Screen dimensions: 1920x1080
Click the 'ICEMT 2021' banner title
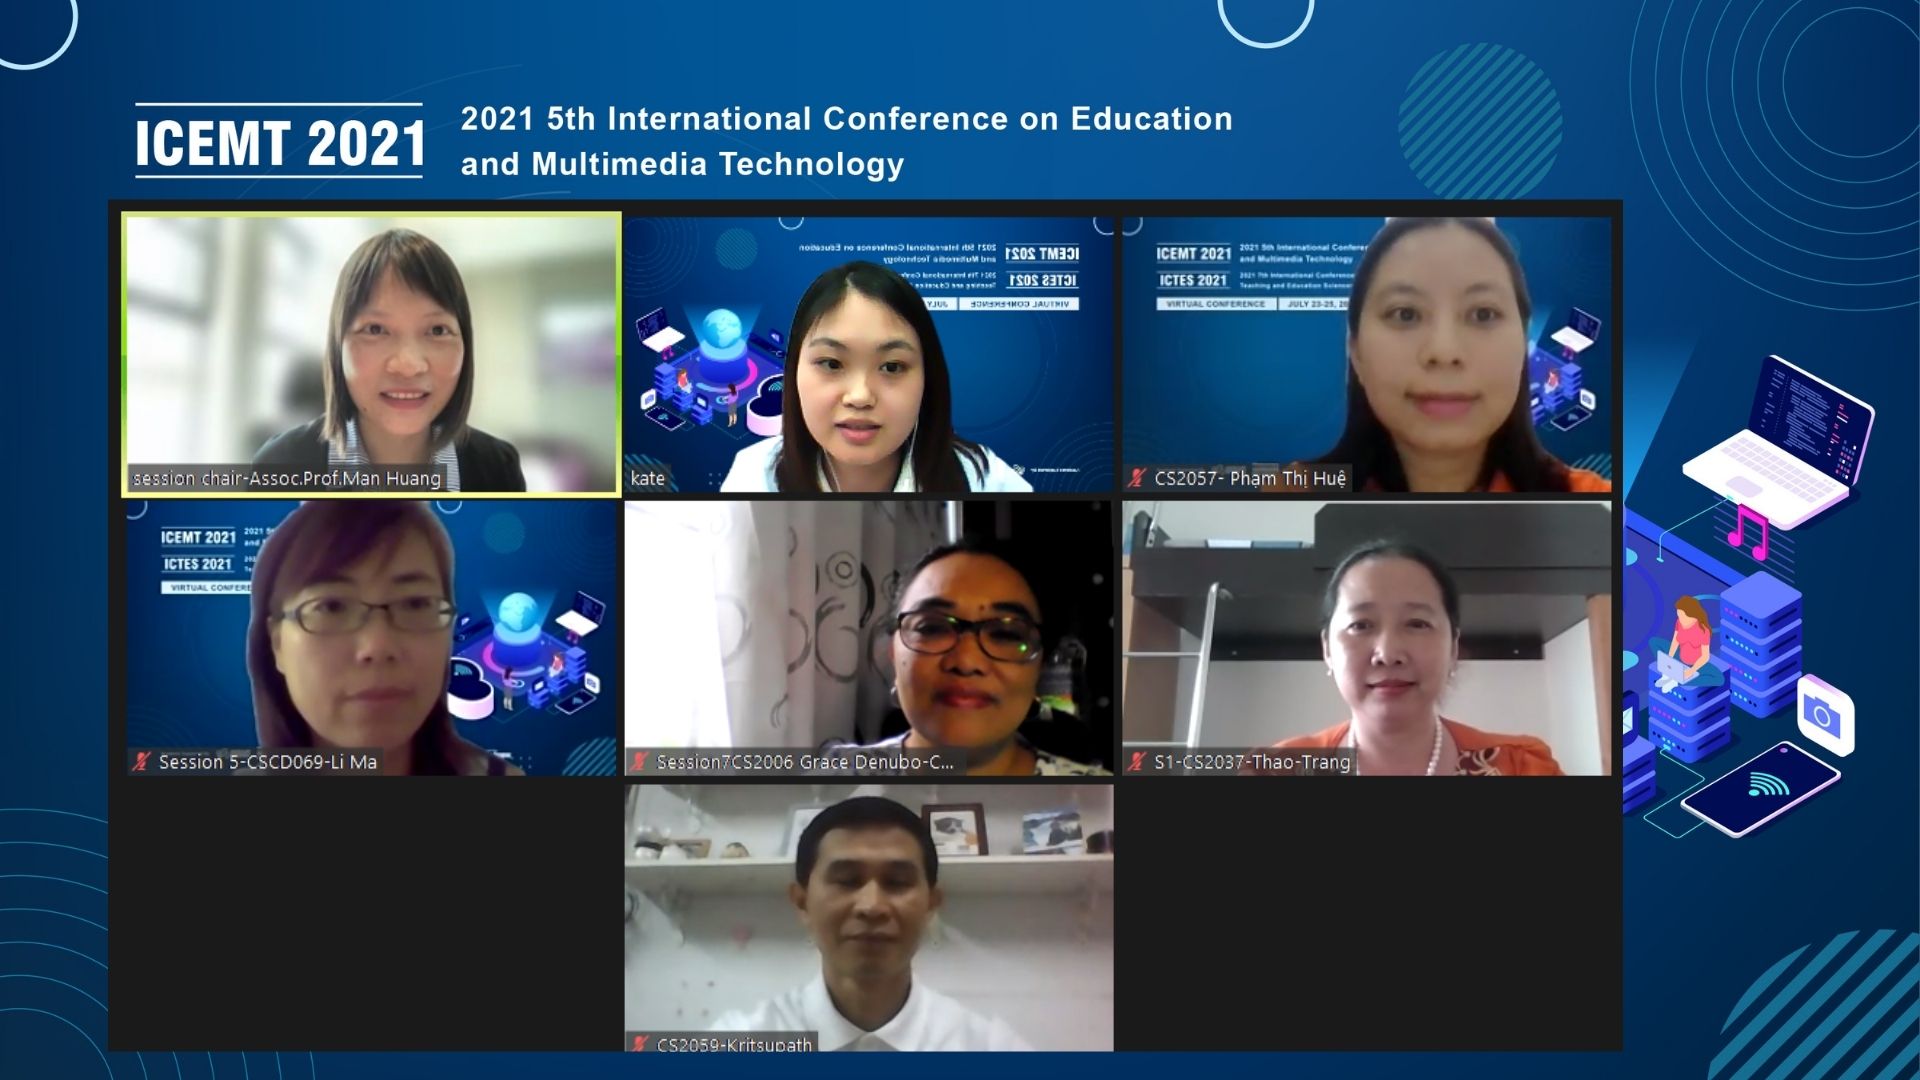coord(280,142)
